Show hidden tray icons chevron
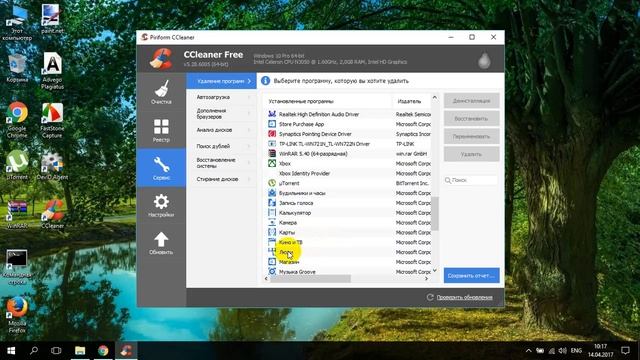Viewport: 640px width, 360px height. coord(529,351)
